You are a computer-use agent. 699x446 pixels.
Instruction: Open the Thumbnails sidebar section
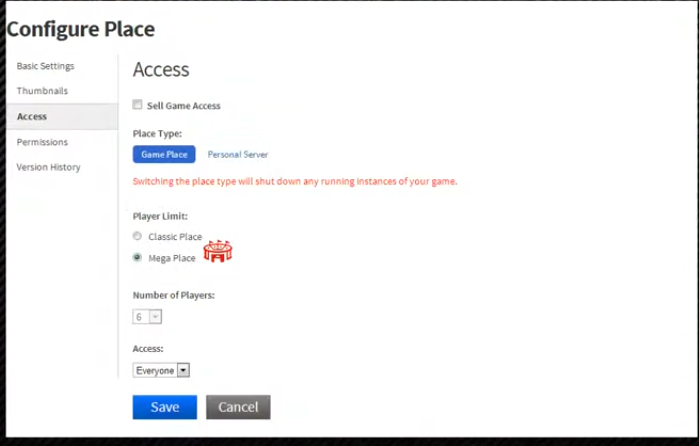pyautogui.click(x=42, y=91)
